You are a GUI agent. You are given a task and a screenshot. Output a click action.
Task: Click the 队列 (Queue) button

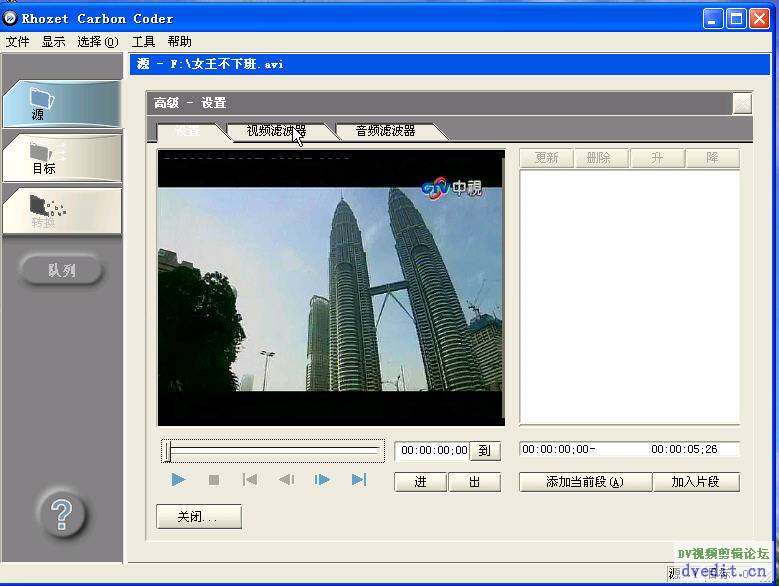tap(61, 270)
